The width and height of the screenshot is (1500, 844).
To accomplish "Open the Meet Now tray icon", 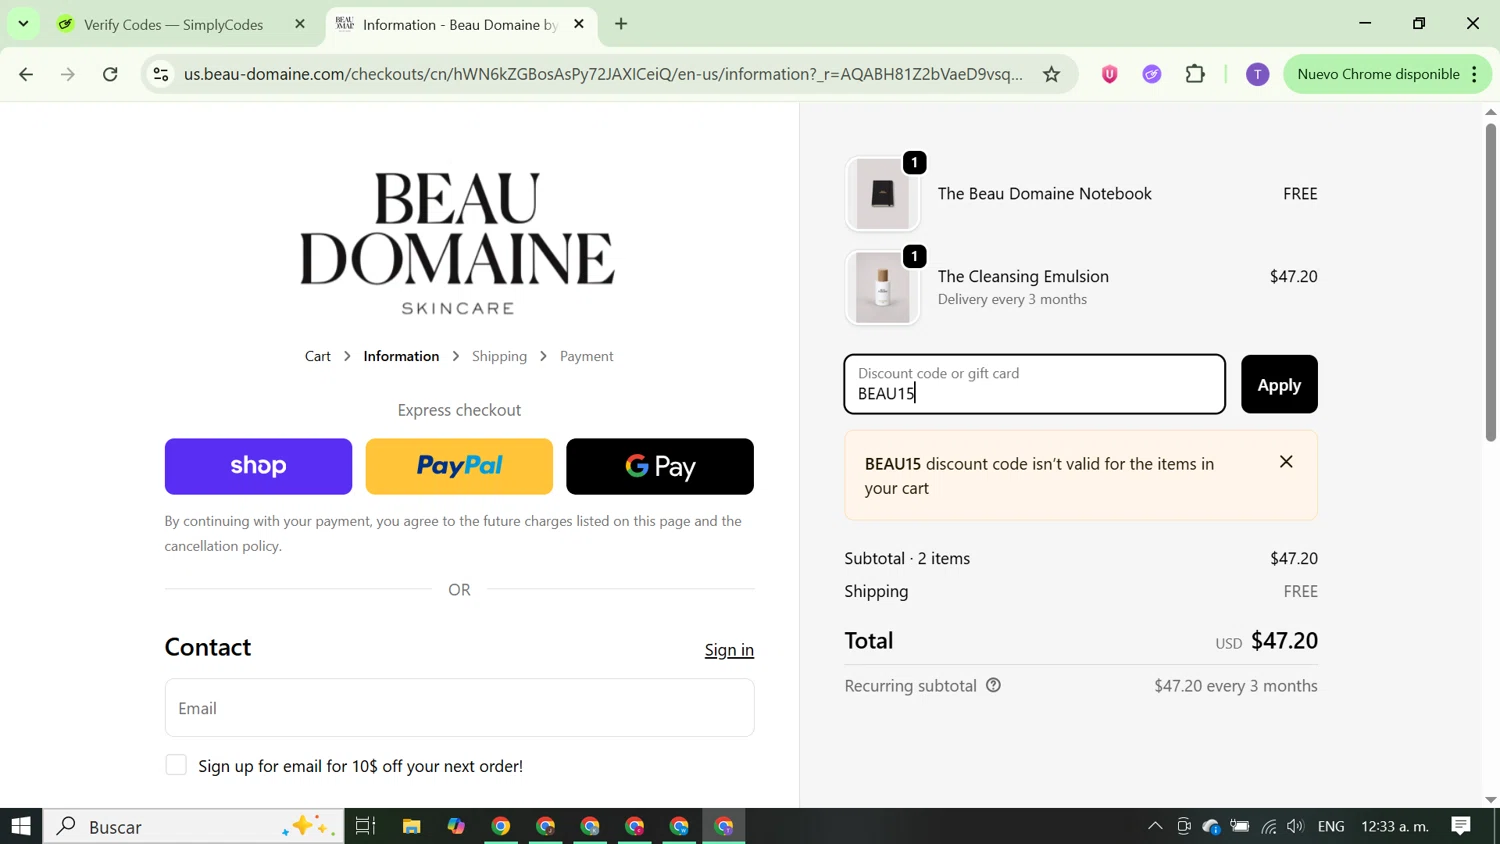I will coord(1184,826).
